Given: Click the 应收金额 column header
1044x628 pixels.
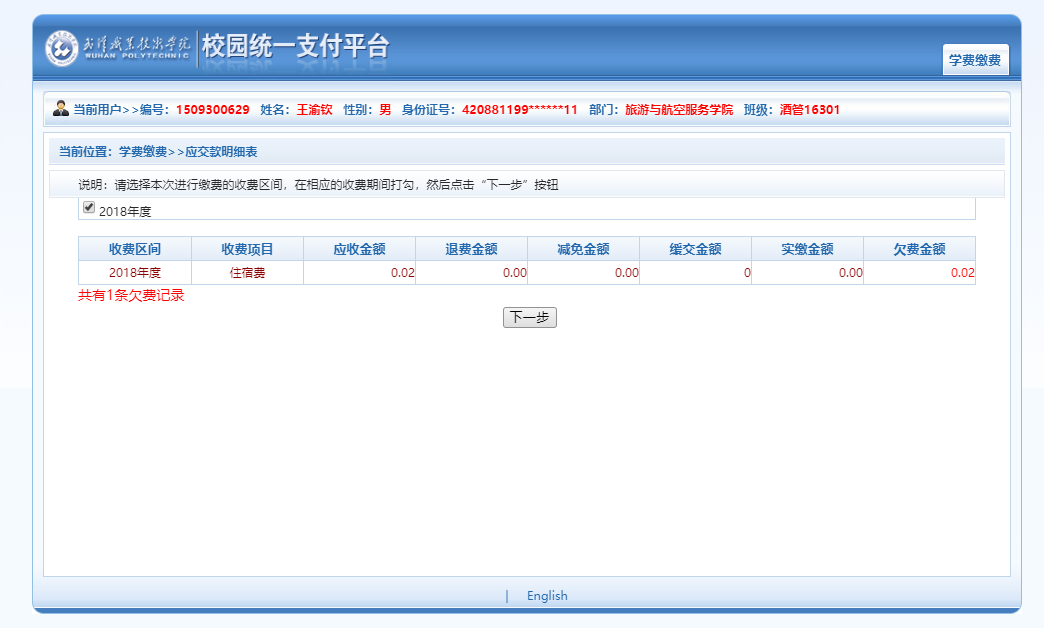Looking at the screenshot, I should [x=359, y=249].
